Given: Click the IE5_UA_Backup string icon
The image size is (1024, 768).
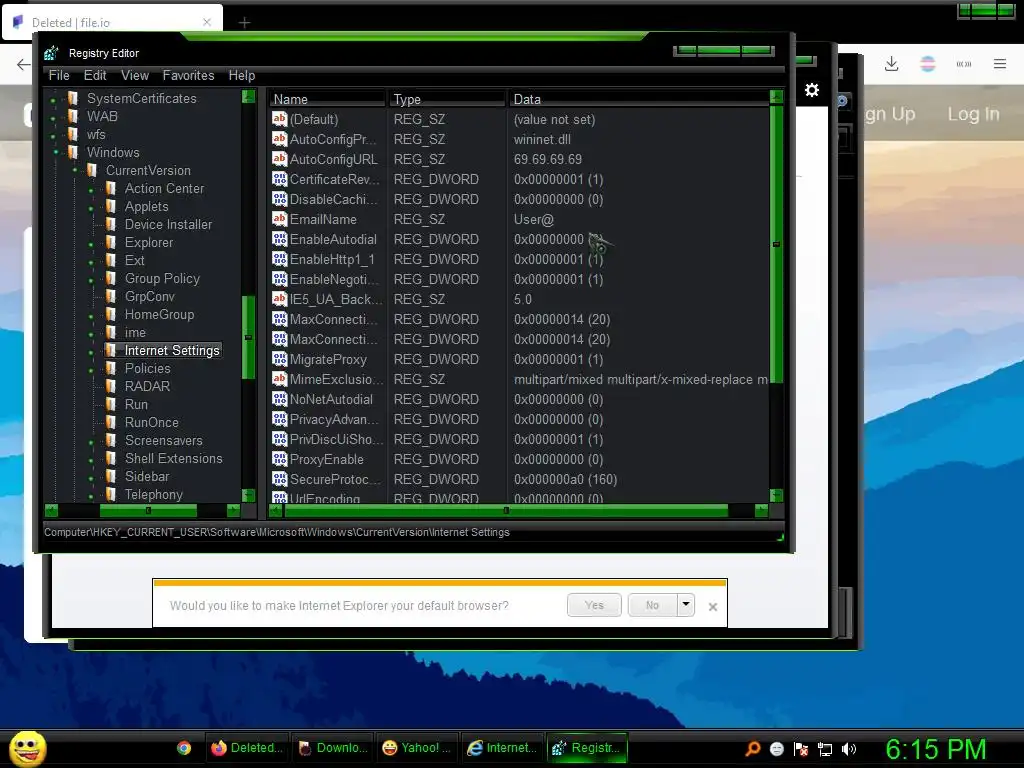Looking at the screenshot, I should tap(280, 299).
